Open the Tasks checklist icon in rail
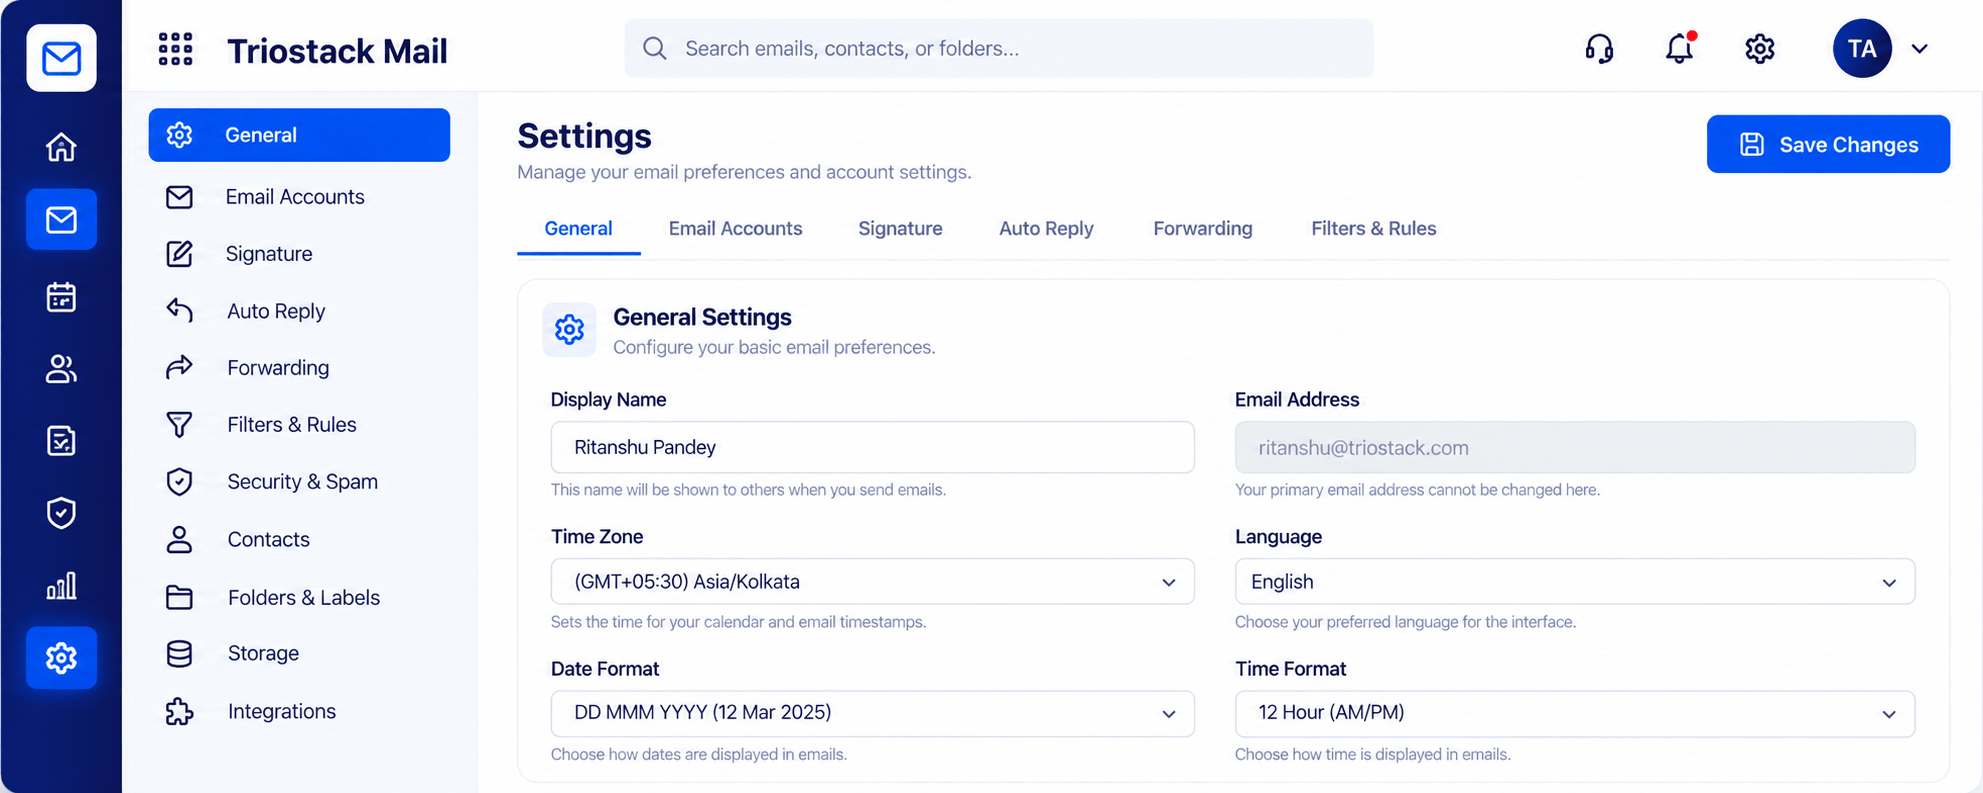This screenshot has width=1983, height=793. [61, 441]
